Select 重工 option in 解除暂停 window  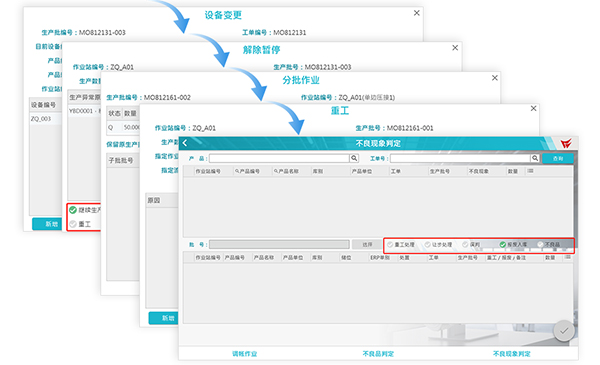pos(80,224)
